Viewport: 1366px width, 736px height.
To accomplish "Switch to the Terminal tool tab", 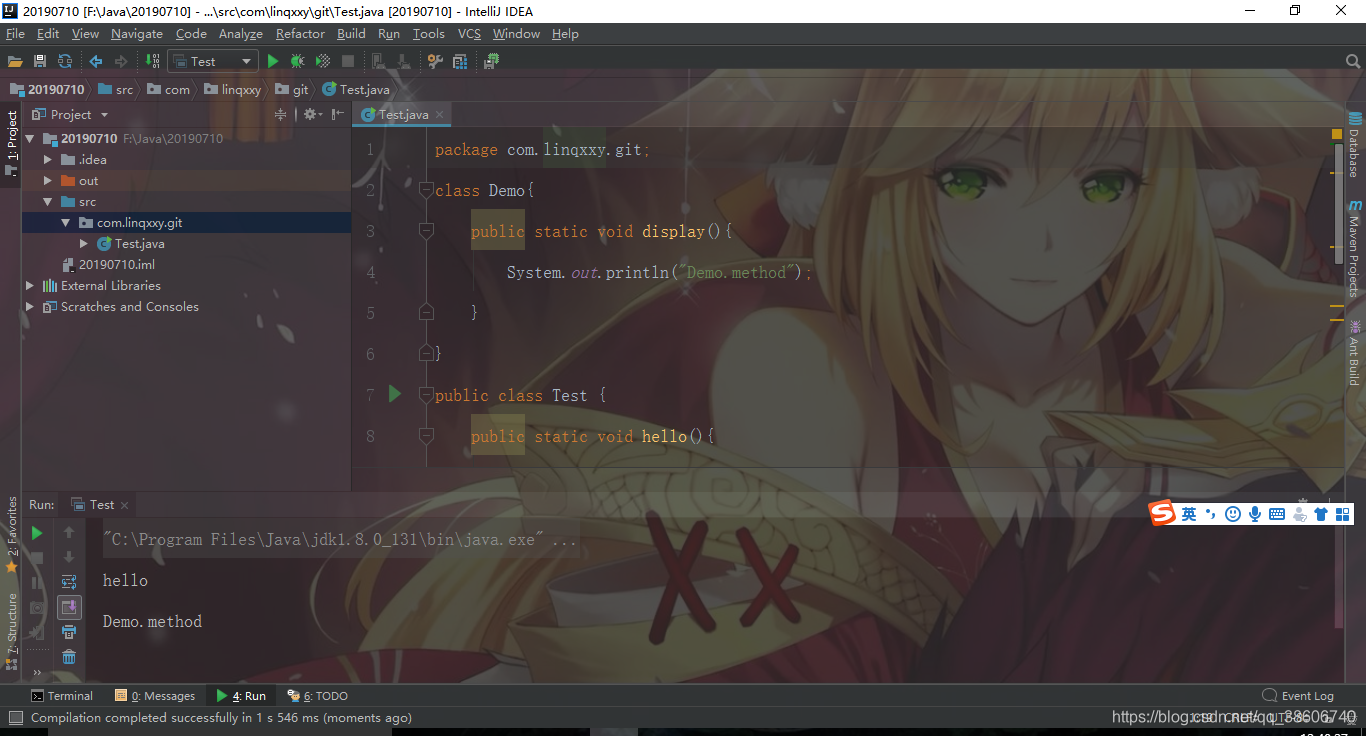I will click(x=62, y=696).
